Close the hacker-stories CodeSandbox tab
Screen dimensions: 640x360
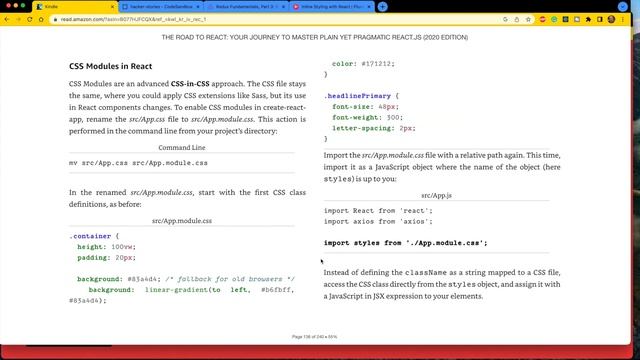click(198, 7)
